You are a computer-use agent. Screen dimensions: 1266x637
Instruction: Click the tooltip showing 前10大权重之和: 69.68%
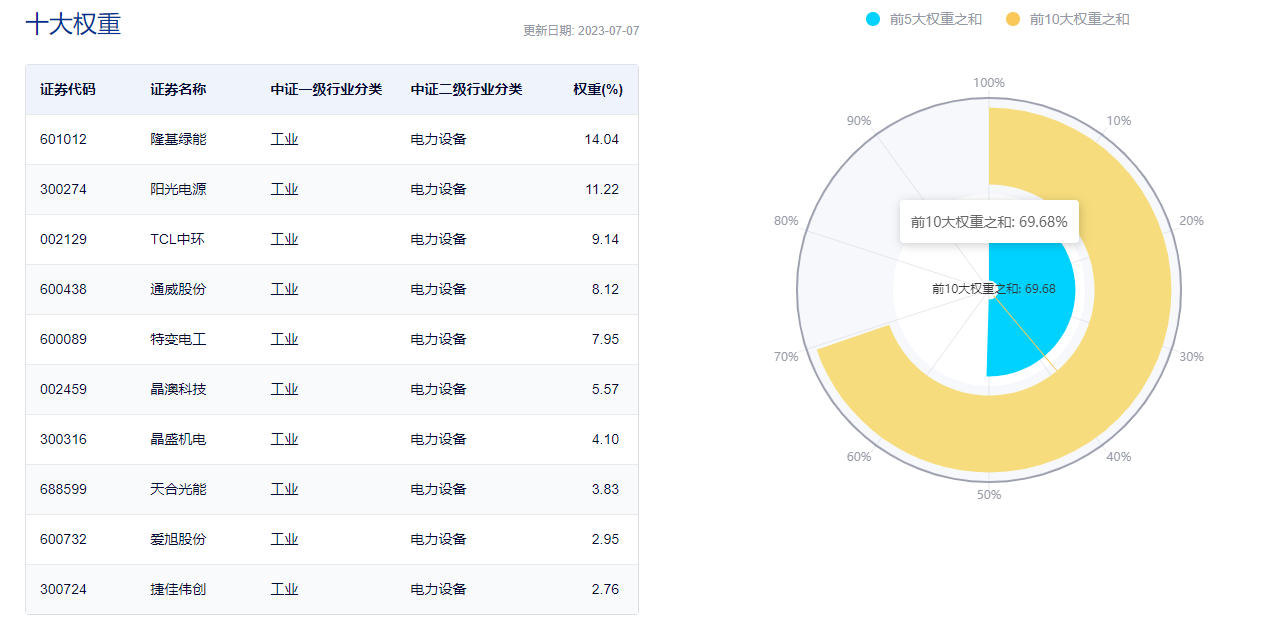(x=988, y=220)
